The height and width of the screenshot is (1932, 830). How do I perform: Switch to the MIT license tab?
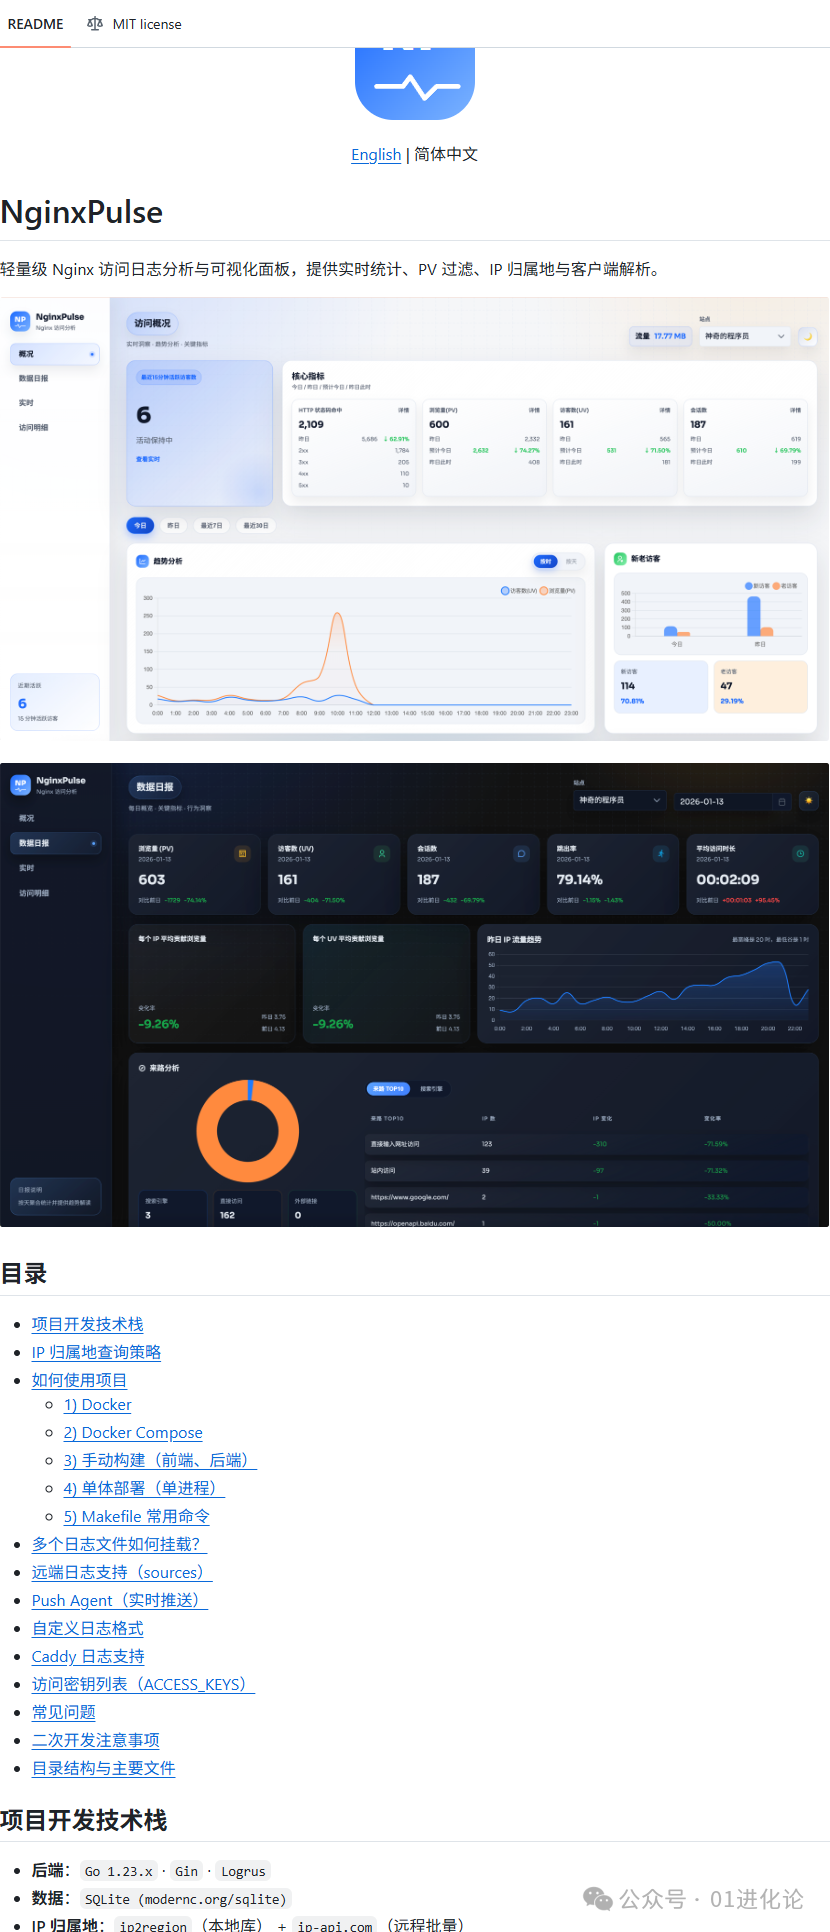134,24
